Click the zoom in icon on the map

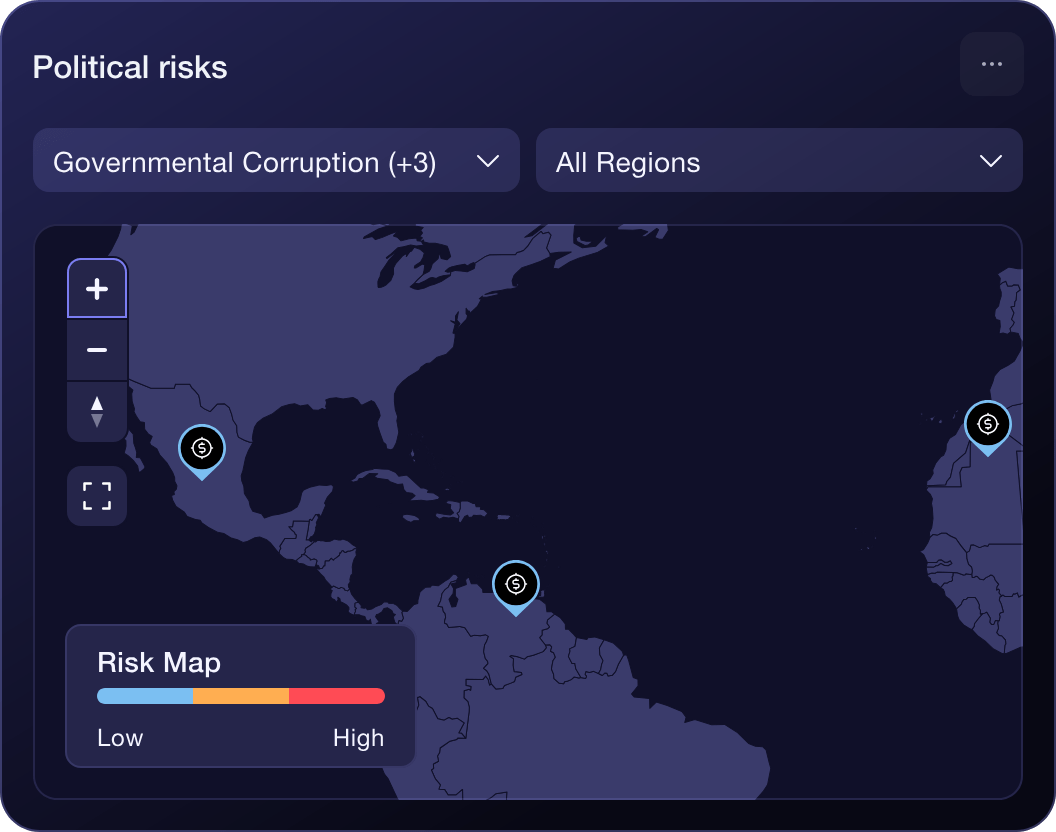click(96, 288)
